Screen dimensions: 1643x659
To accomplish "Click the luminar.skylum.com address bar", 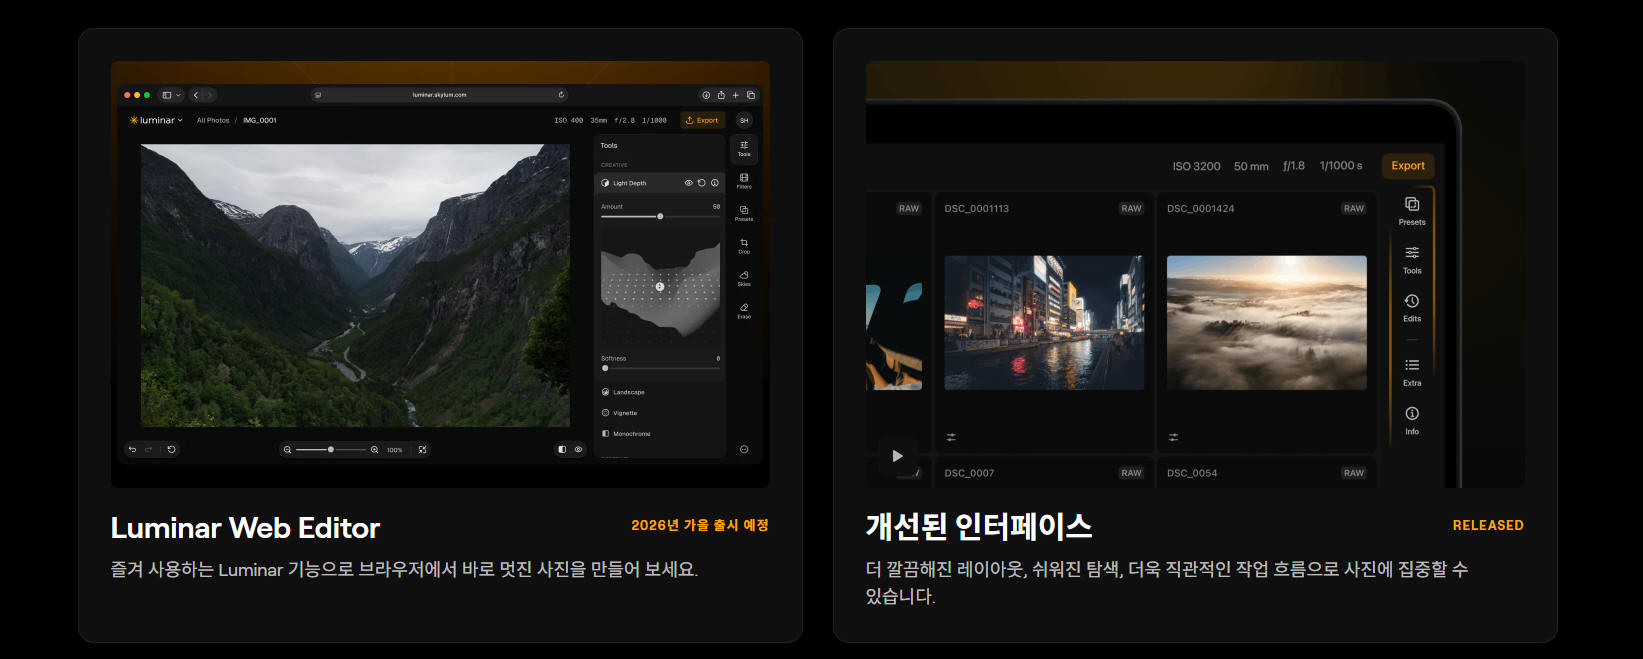I will click(x=439, y=95).
